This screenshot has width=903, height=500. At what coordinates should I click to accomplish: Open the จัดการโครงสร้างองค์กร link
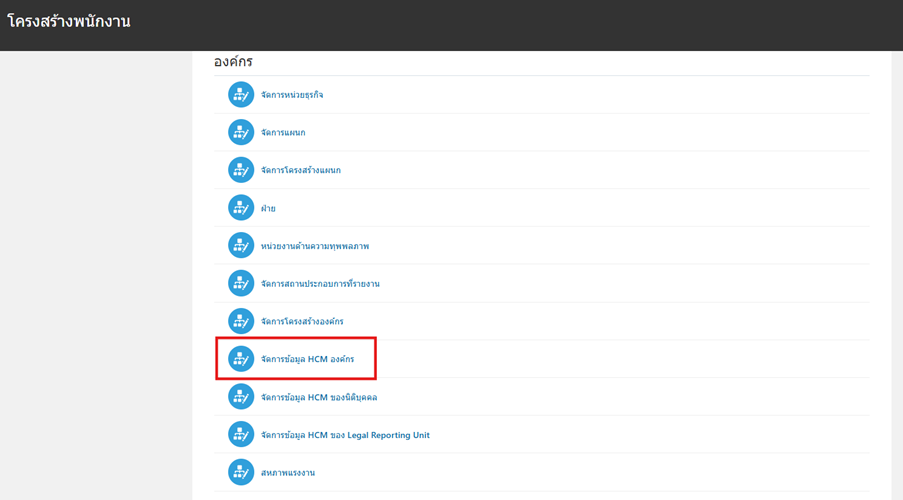pos(302,322)
